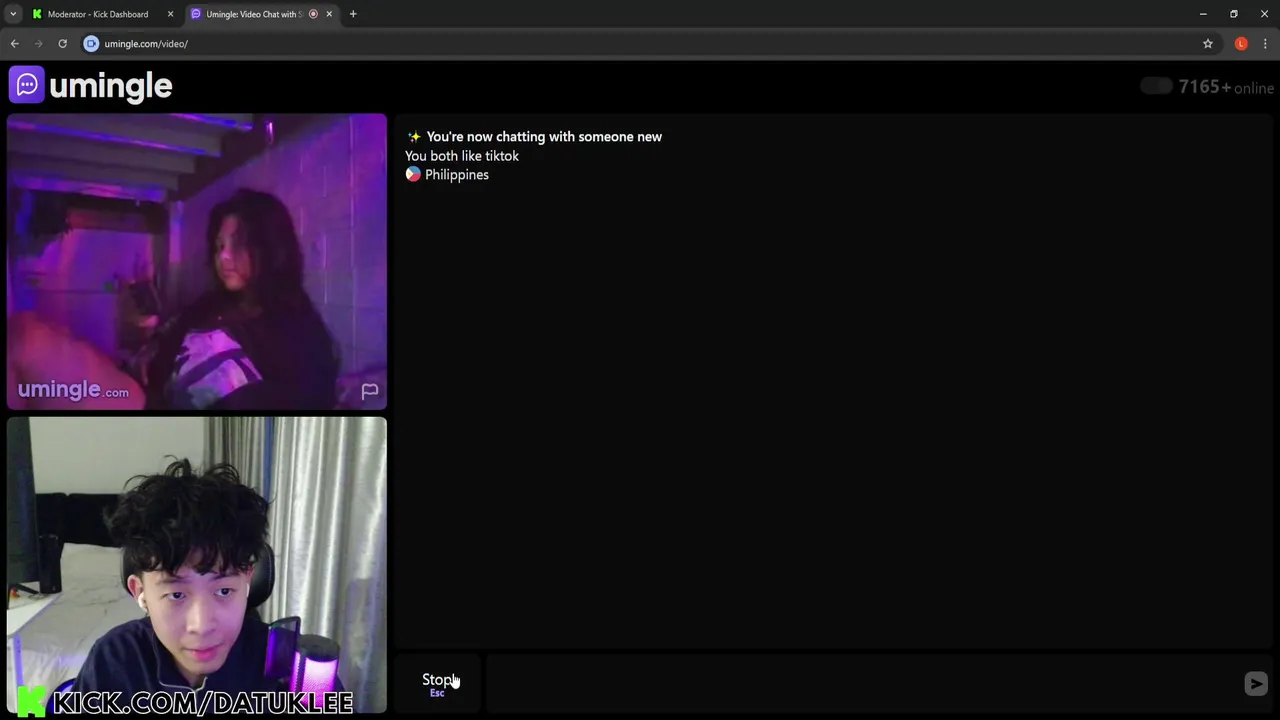This screenshot has width=1280, height=720.
Task: Open the Chrome profile avatar
Action: pyautogui.click(x=1241, y=44)
